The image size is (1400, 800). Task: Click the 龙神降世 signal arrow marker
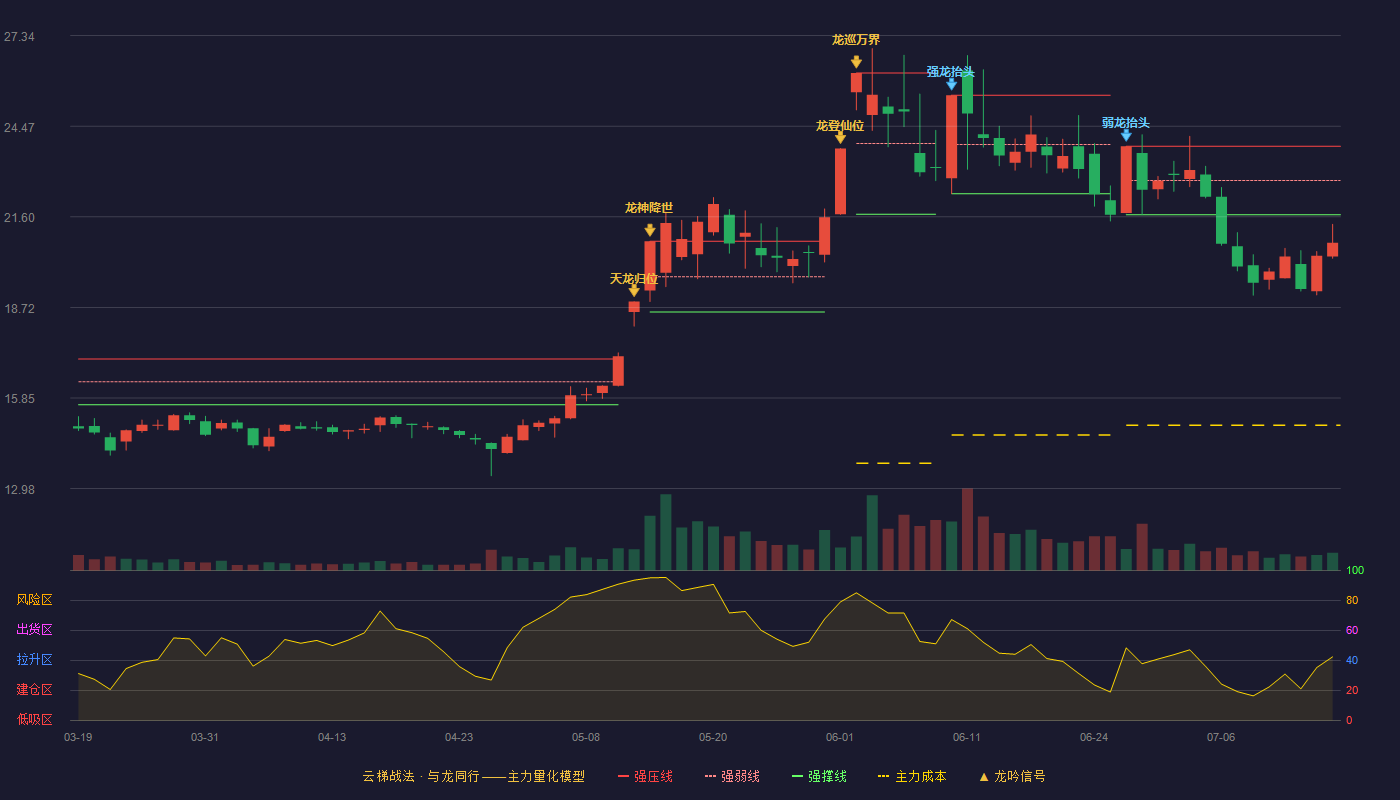pyautogui.click(x=650, y=230)
